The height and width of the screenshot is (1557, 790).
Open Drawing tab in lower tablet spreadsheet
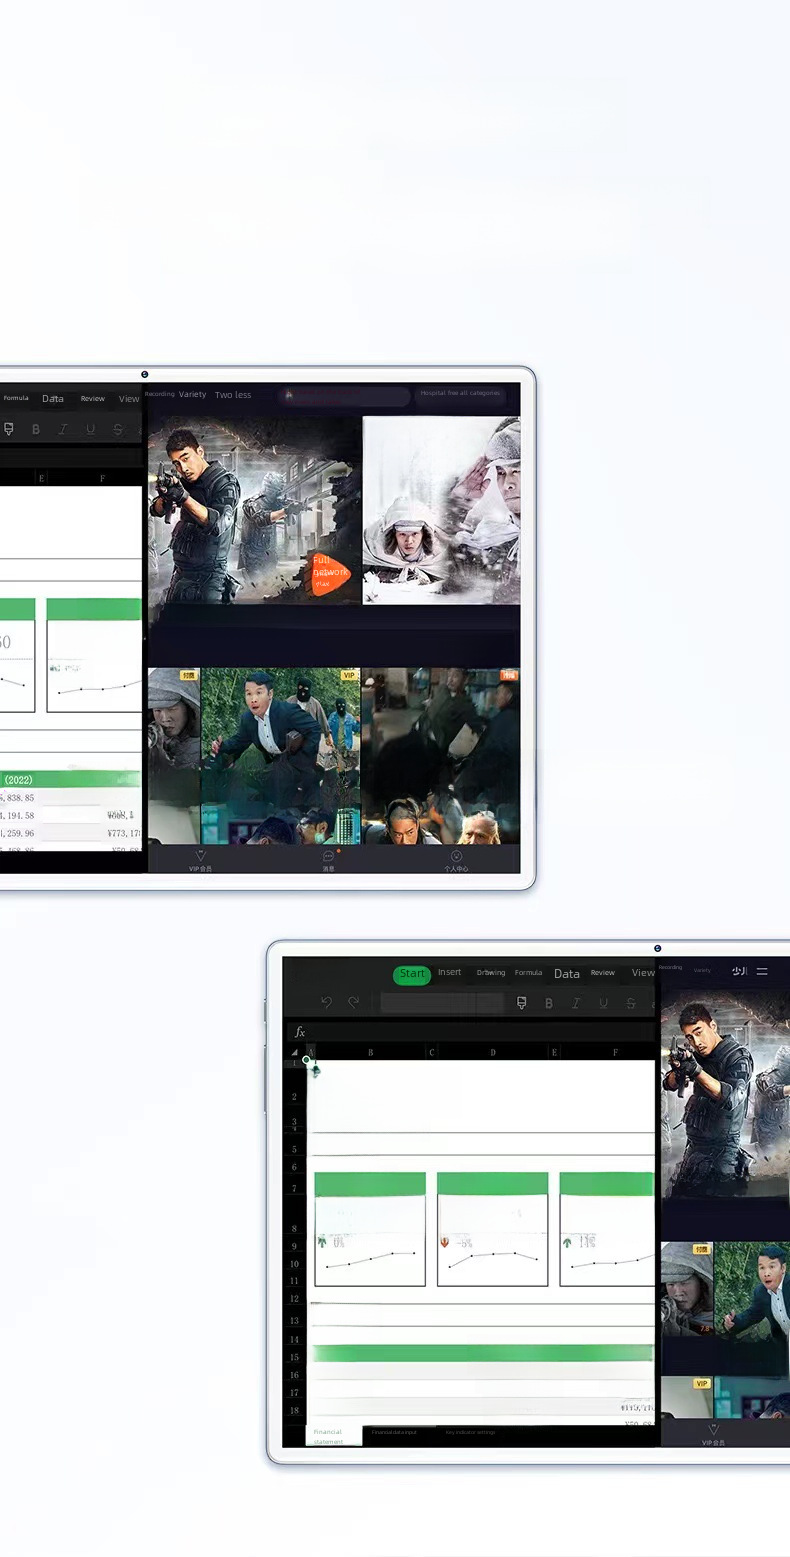[x=491, y=972]
